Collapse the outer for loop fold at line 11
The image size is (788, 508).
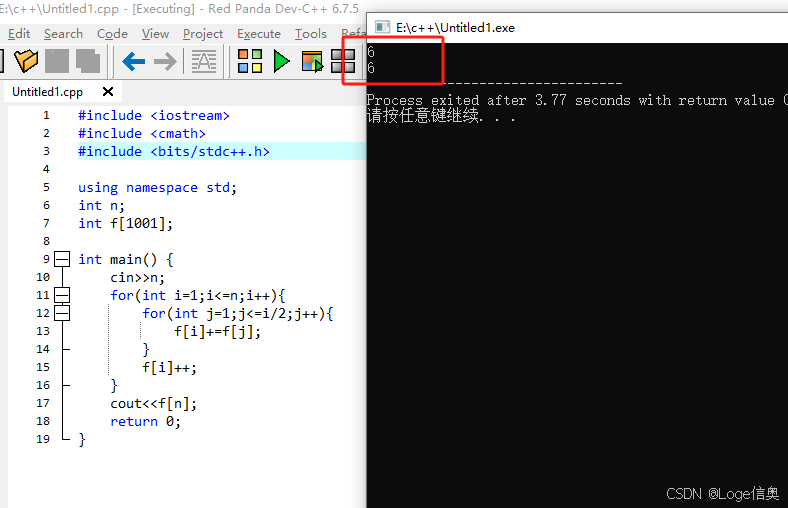click(62, 295)
